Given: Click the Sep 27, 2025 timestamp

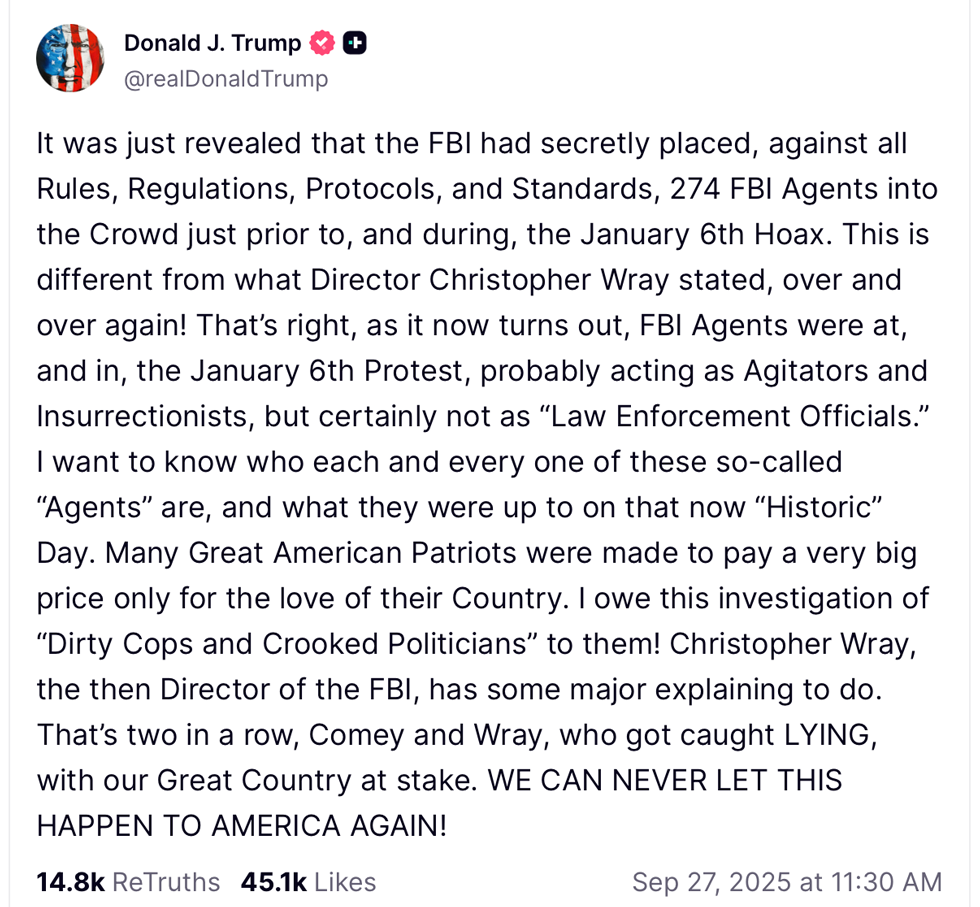Looking at the screenshot, I should [786, 881].
